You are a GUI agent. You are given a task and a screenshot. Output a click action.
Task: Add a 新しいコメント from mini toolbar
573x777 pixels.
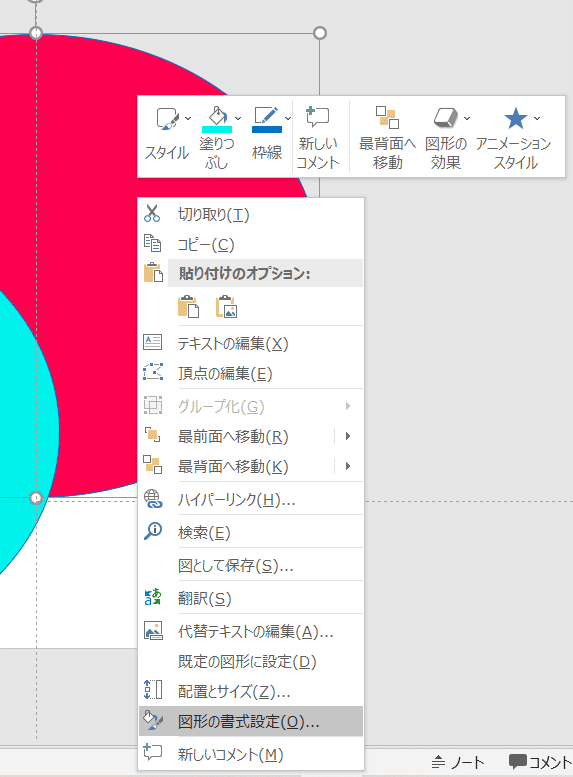[x=318, y=138]
